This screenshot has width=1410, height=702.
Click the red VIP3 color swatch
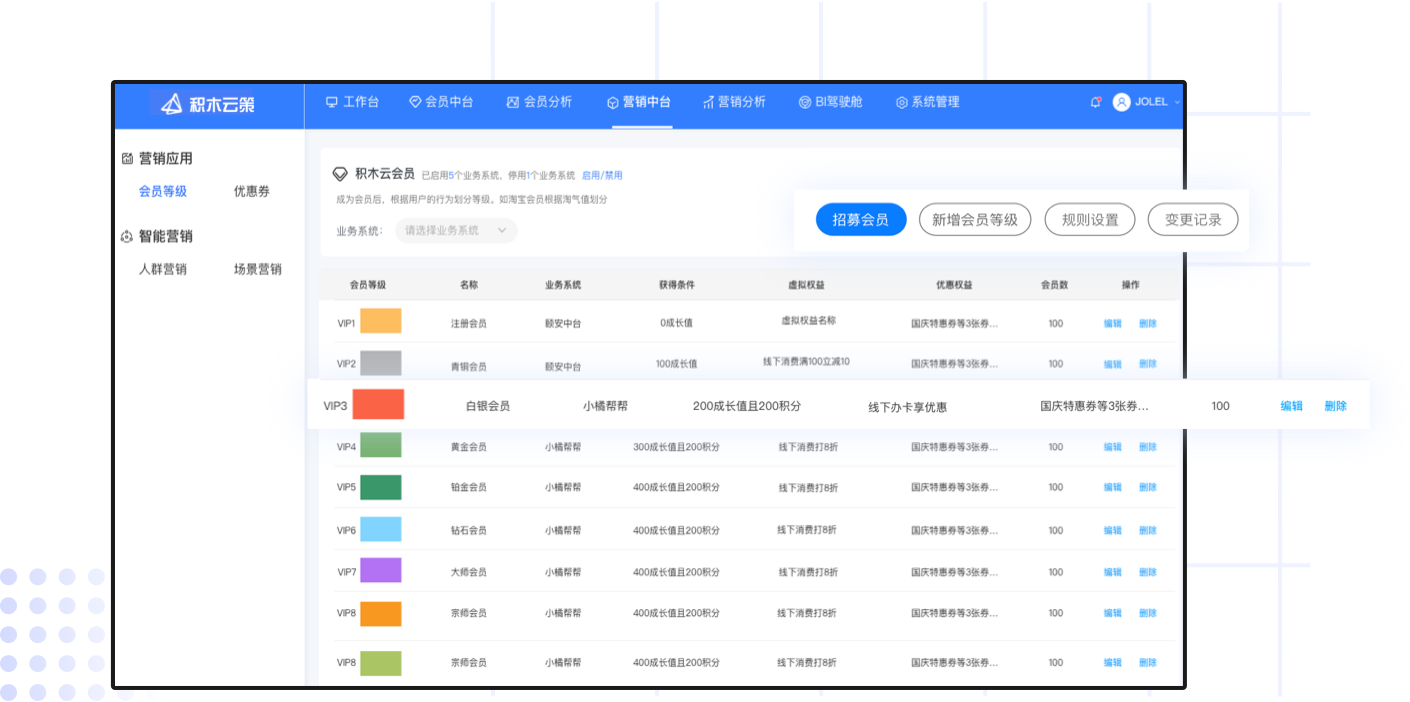[x=378, y=405]
